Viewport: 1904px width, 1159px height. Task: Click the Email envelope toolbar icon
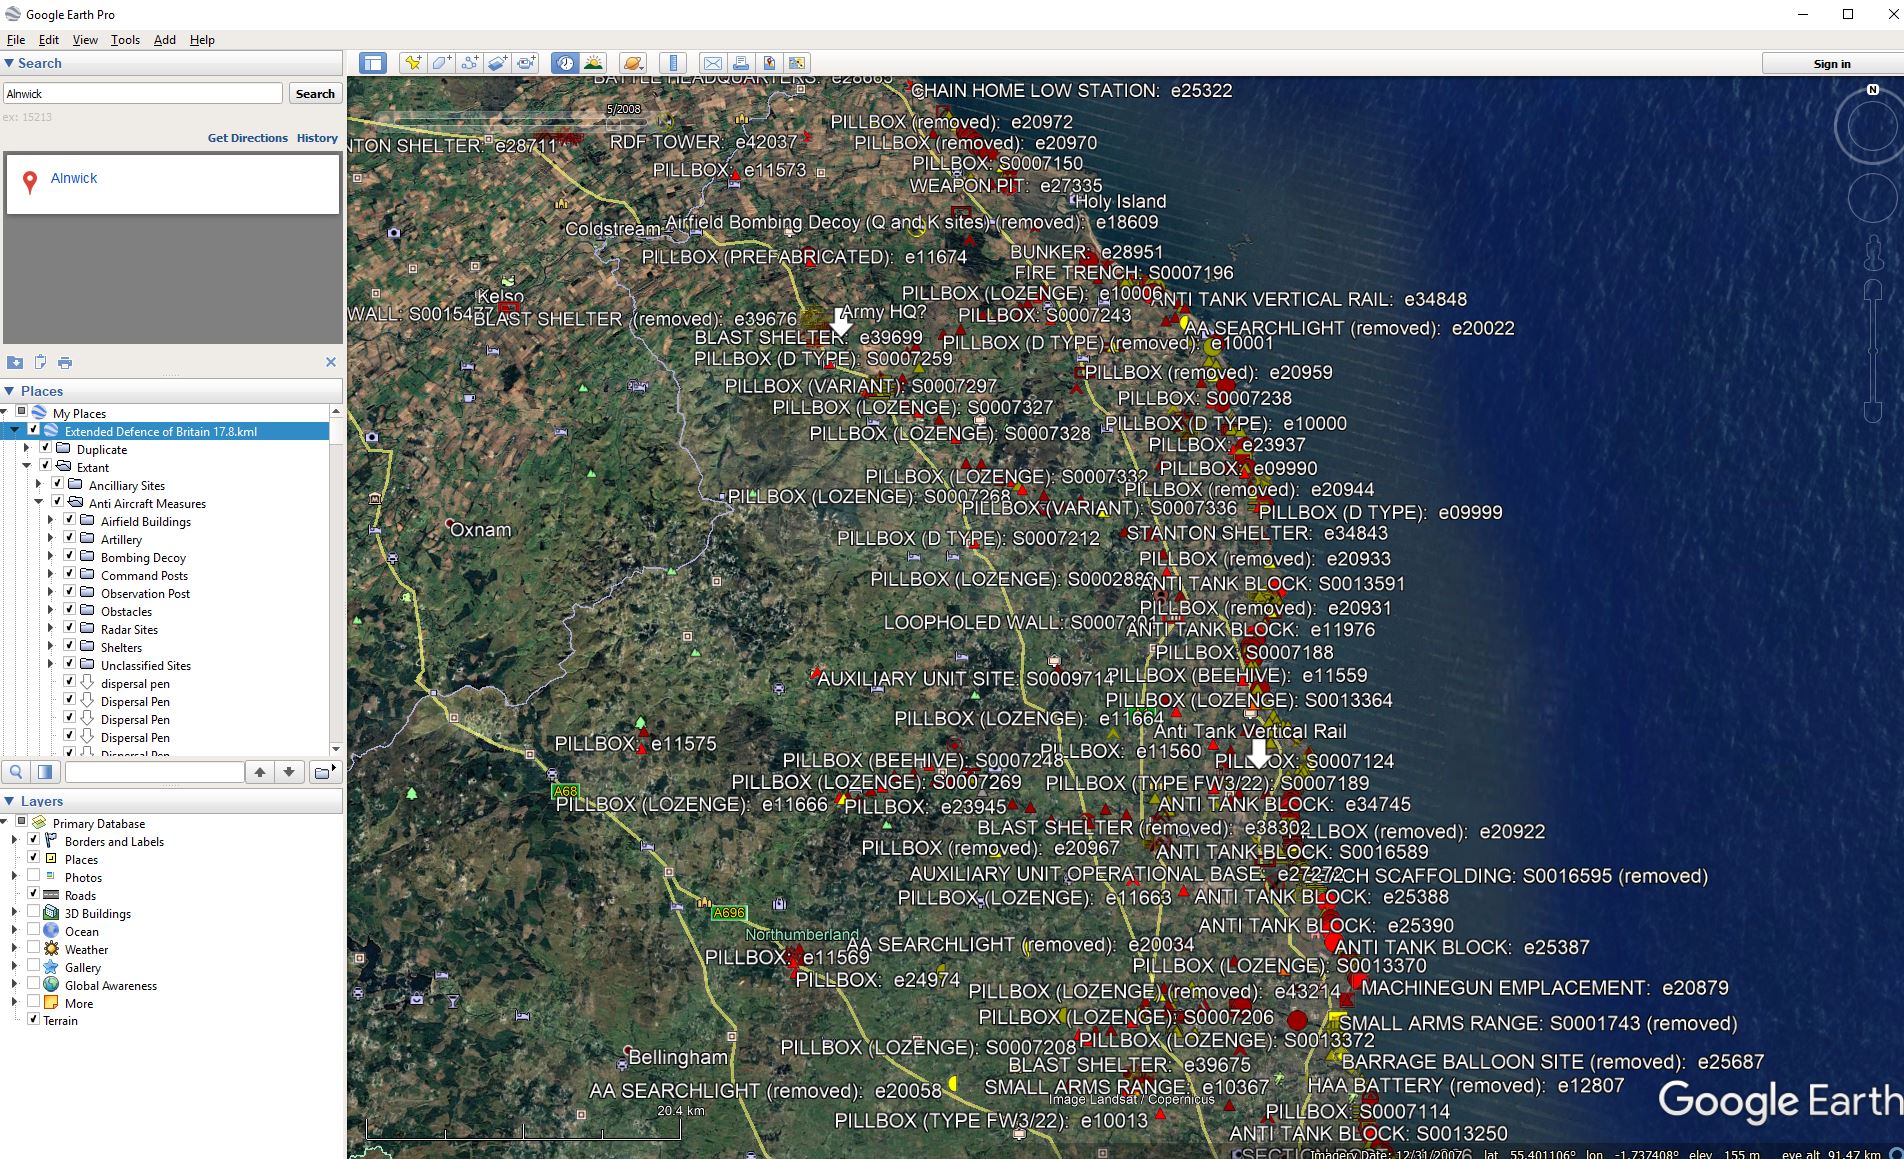click(712, 63)
